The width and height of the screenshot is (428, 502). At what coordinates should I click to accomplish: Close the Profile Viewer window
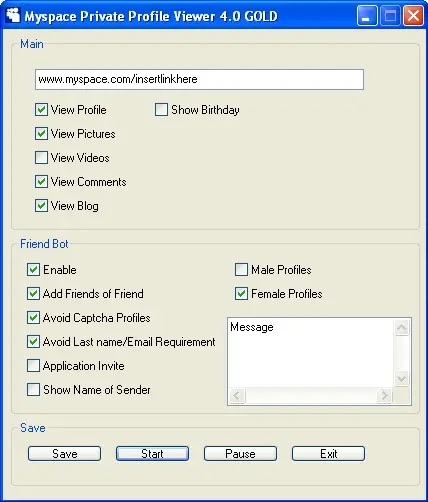[413, 16]
